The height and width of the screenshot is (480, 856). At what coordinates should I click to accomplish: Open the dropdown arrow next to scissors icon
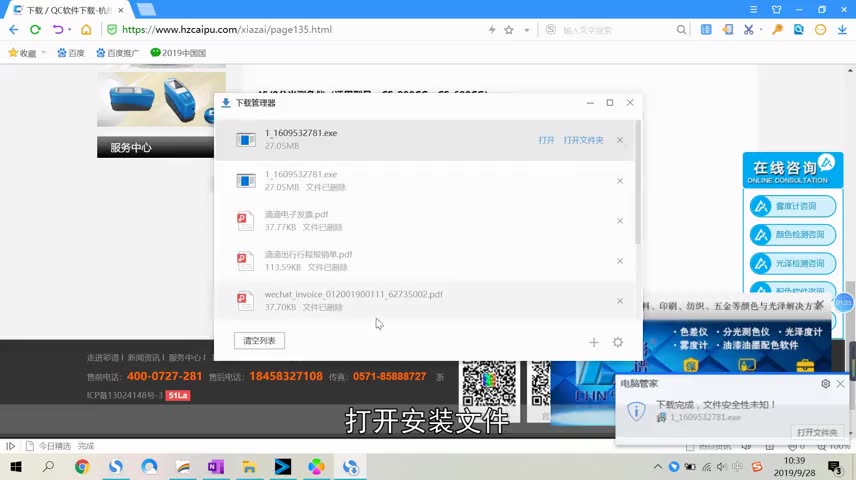point(760,30)
